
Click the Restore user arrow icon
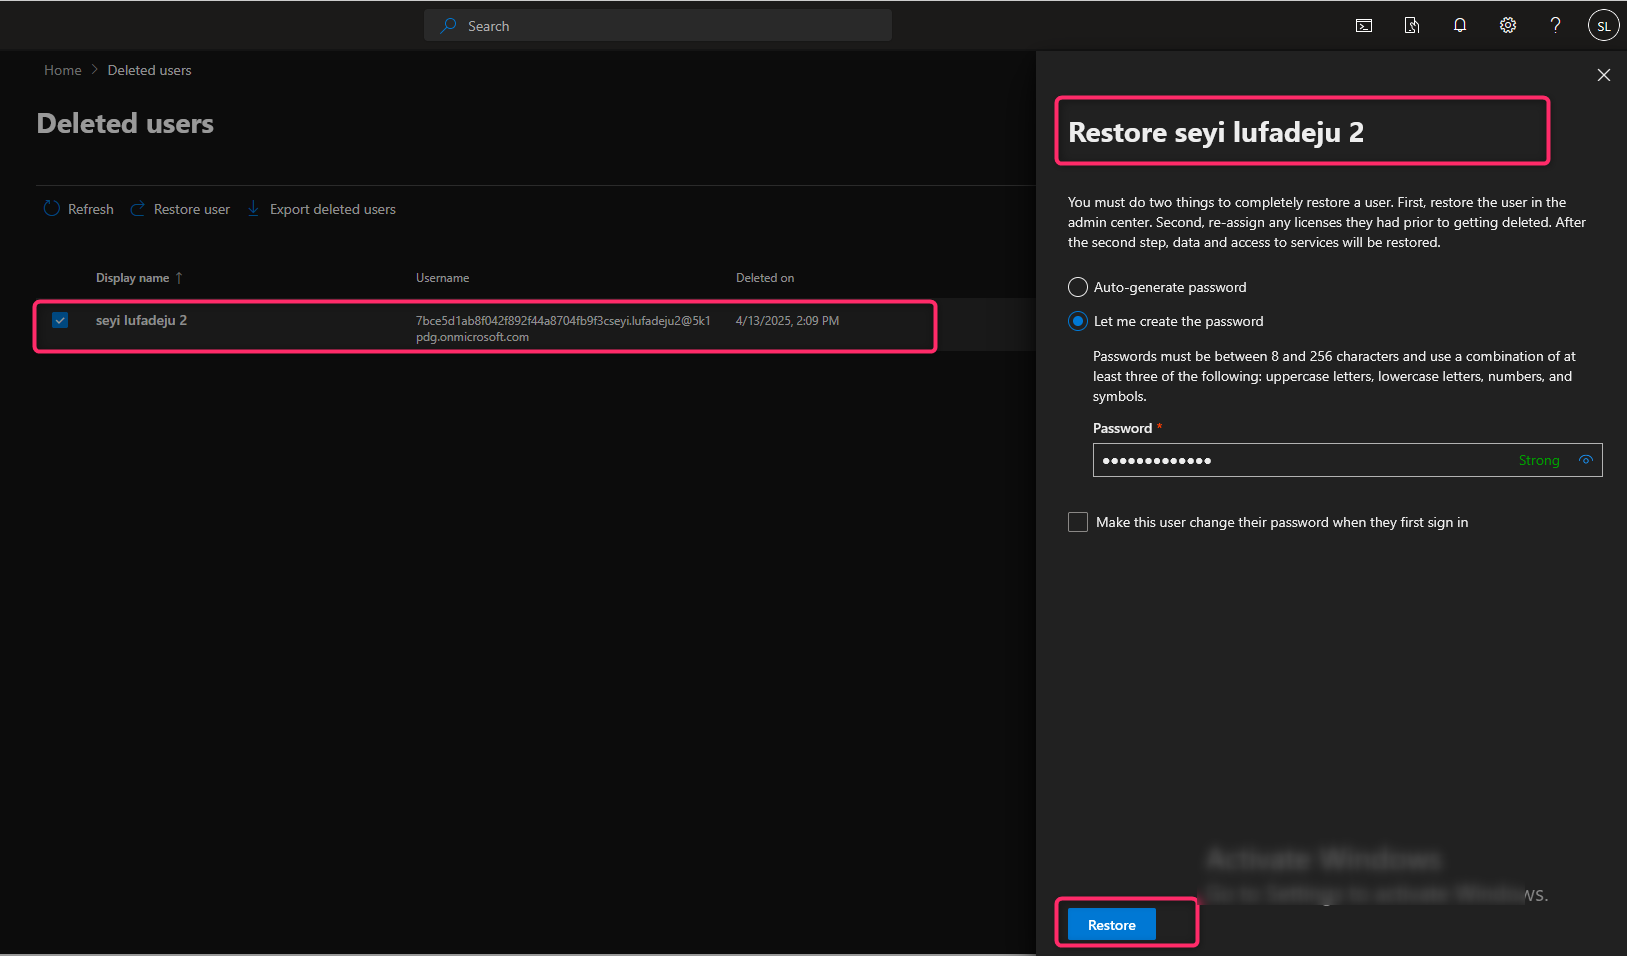[x=138, y=208]
